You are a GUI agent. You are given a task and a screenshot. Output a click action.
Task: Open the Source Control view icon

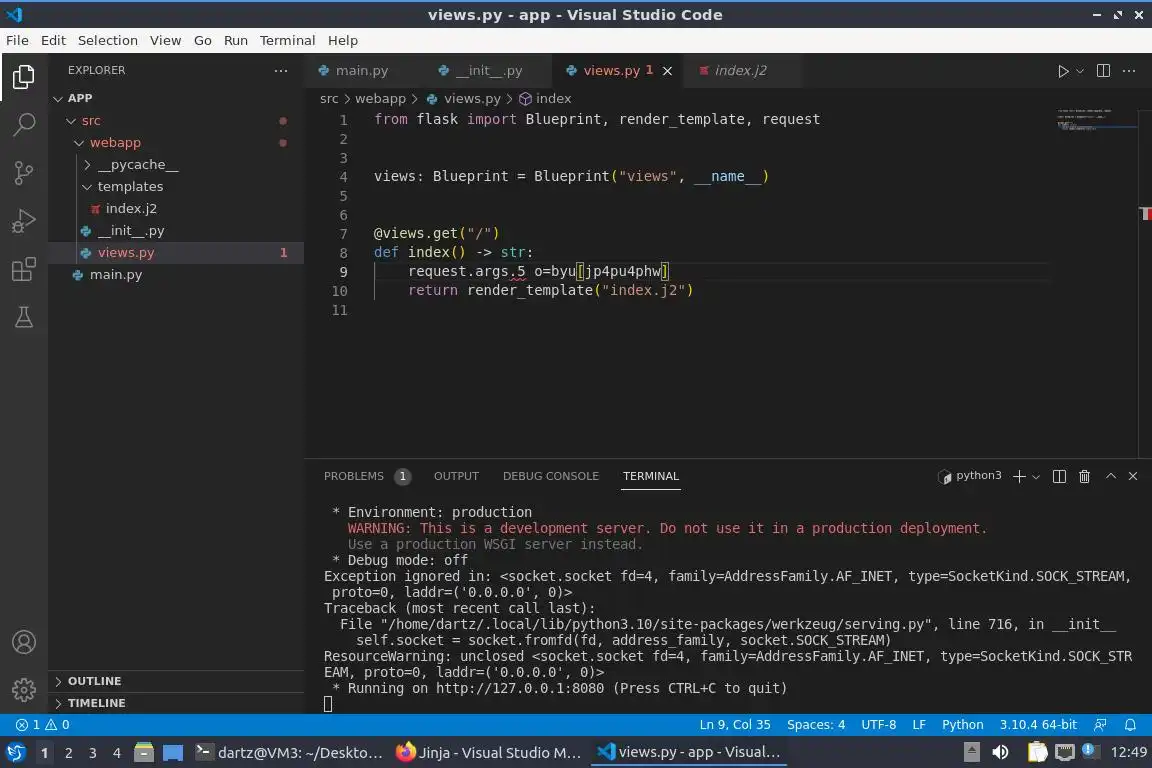[24, 173]
